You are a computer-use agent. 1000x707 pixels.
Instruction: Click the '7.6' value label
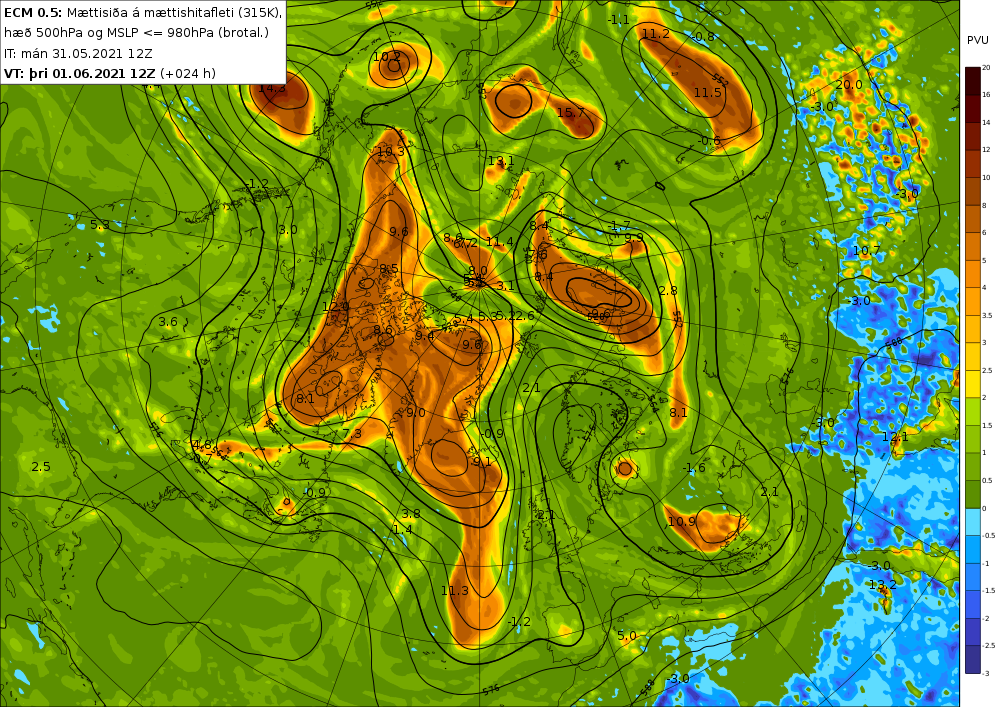[x=537, y=254]
